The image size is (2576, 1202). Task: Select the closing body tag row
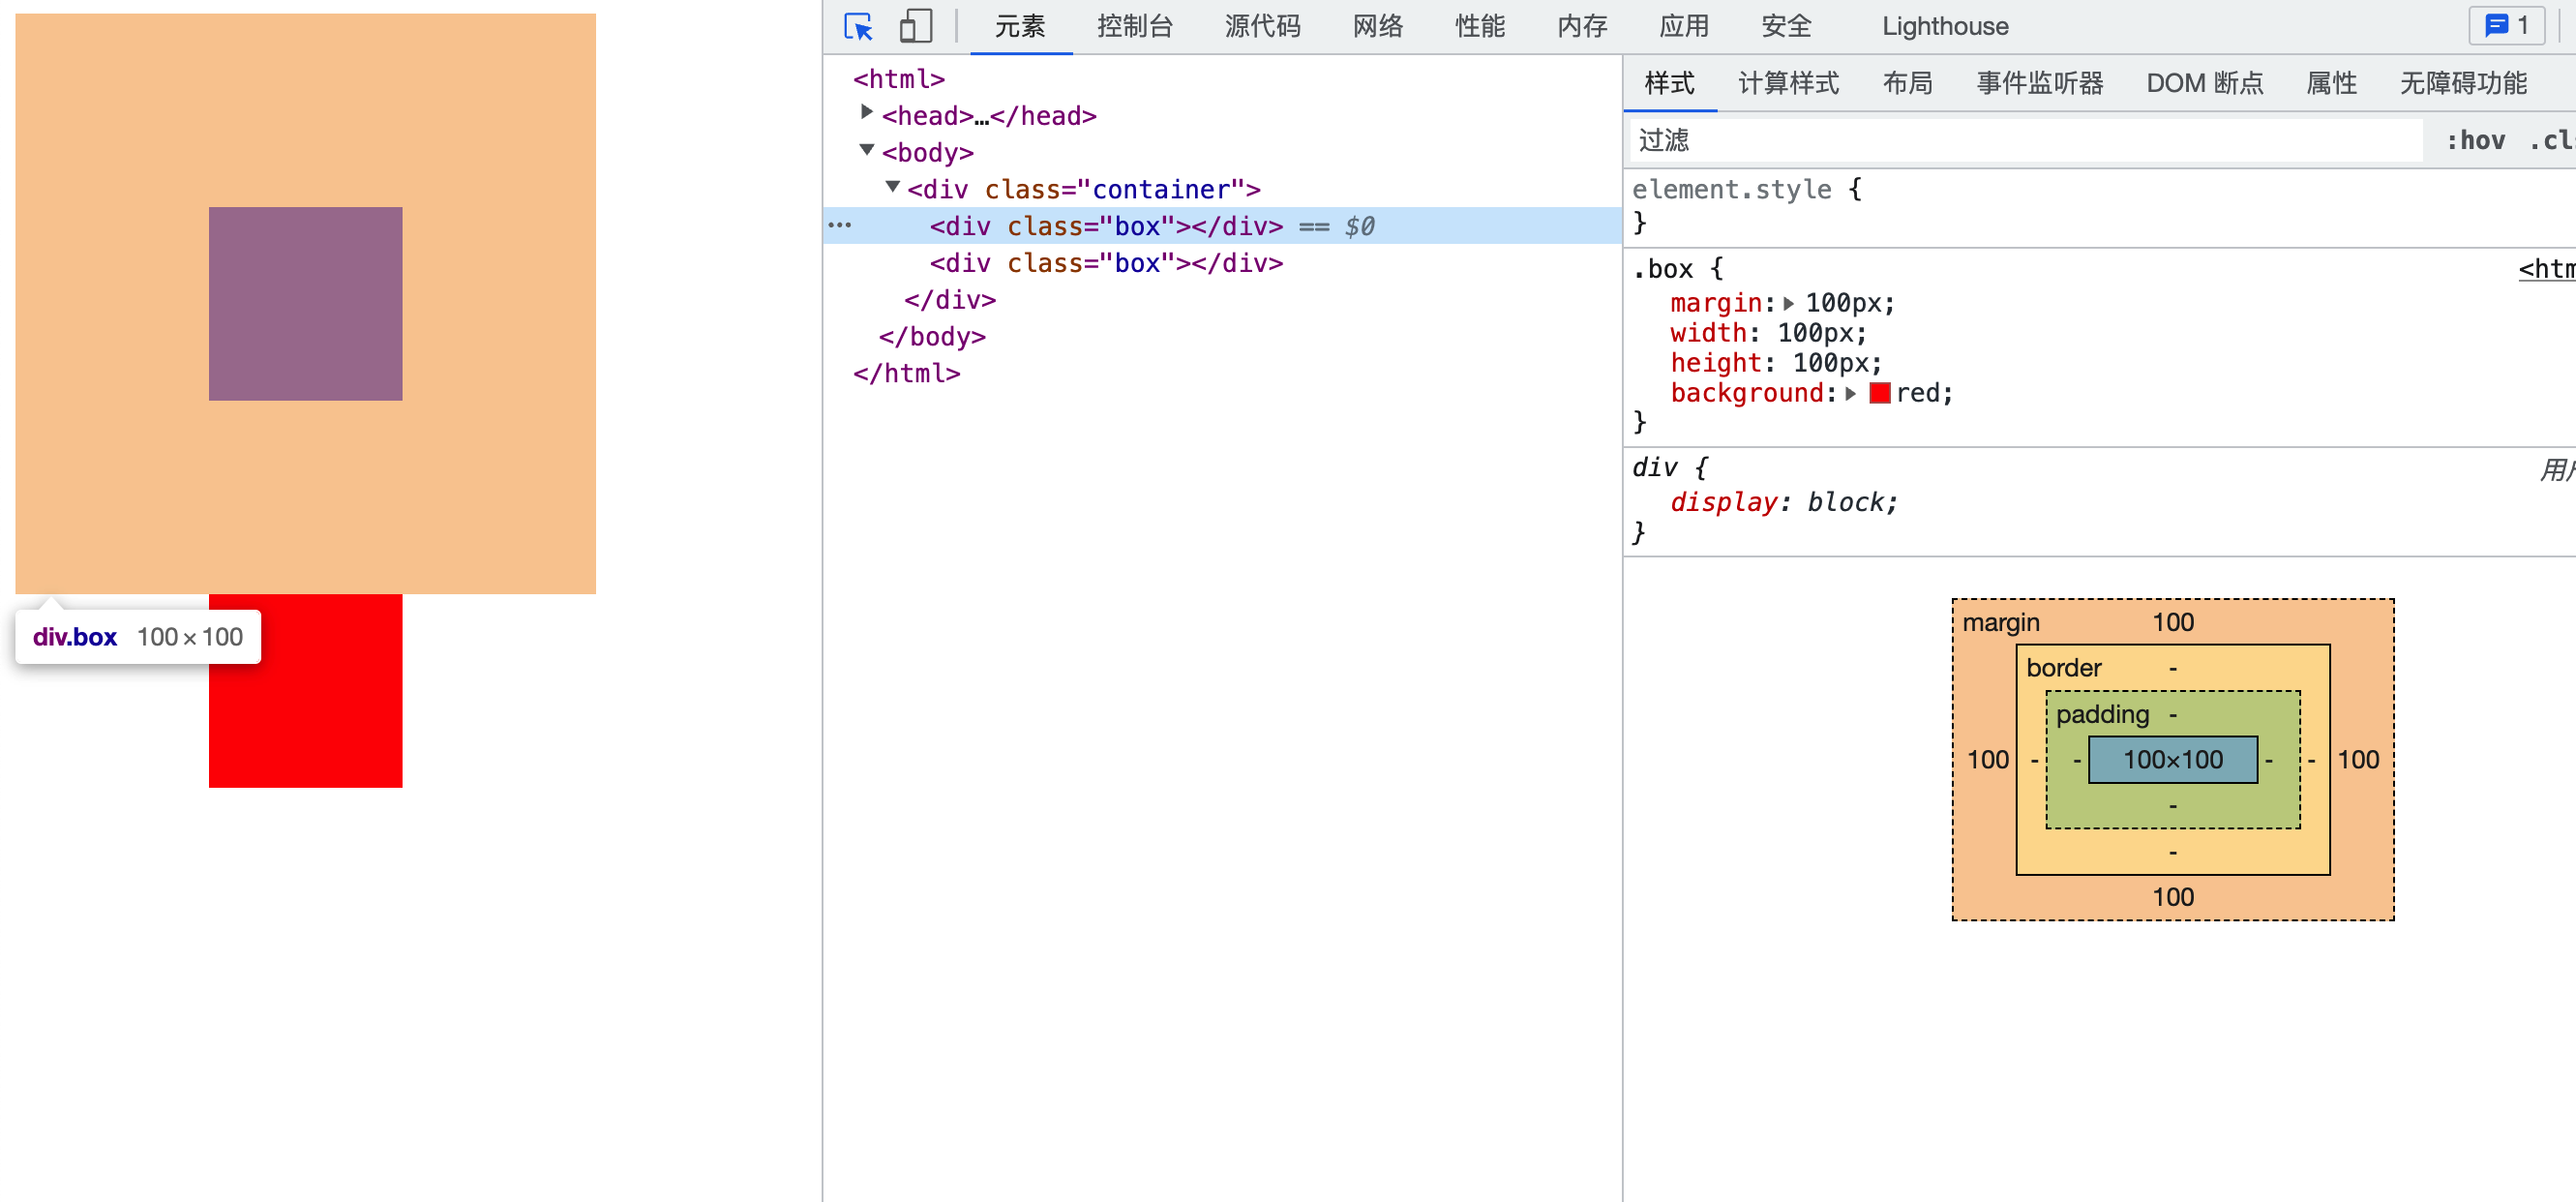(x=932, y=337)
